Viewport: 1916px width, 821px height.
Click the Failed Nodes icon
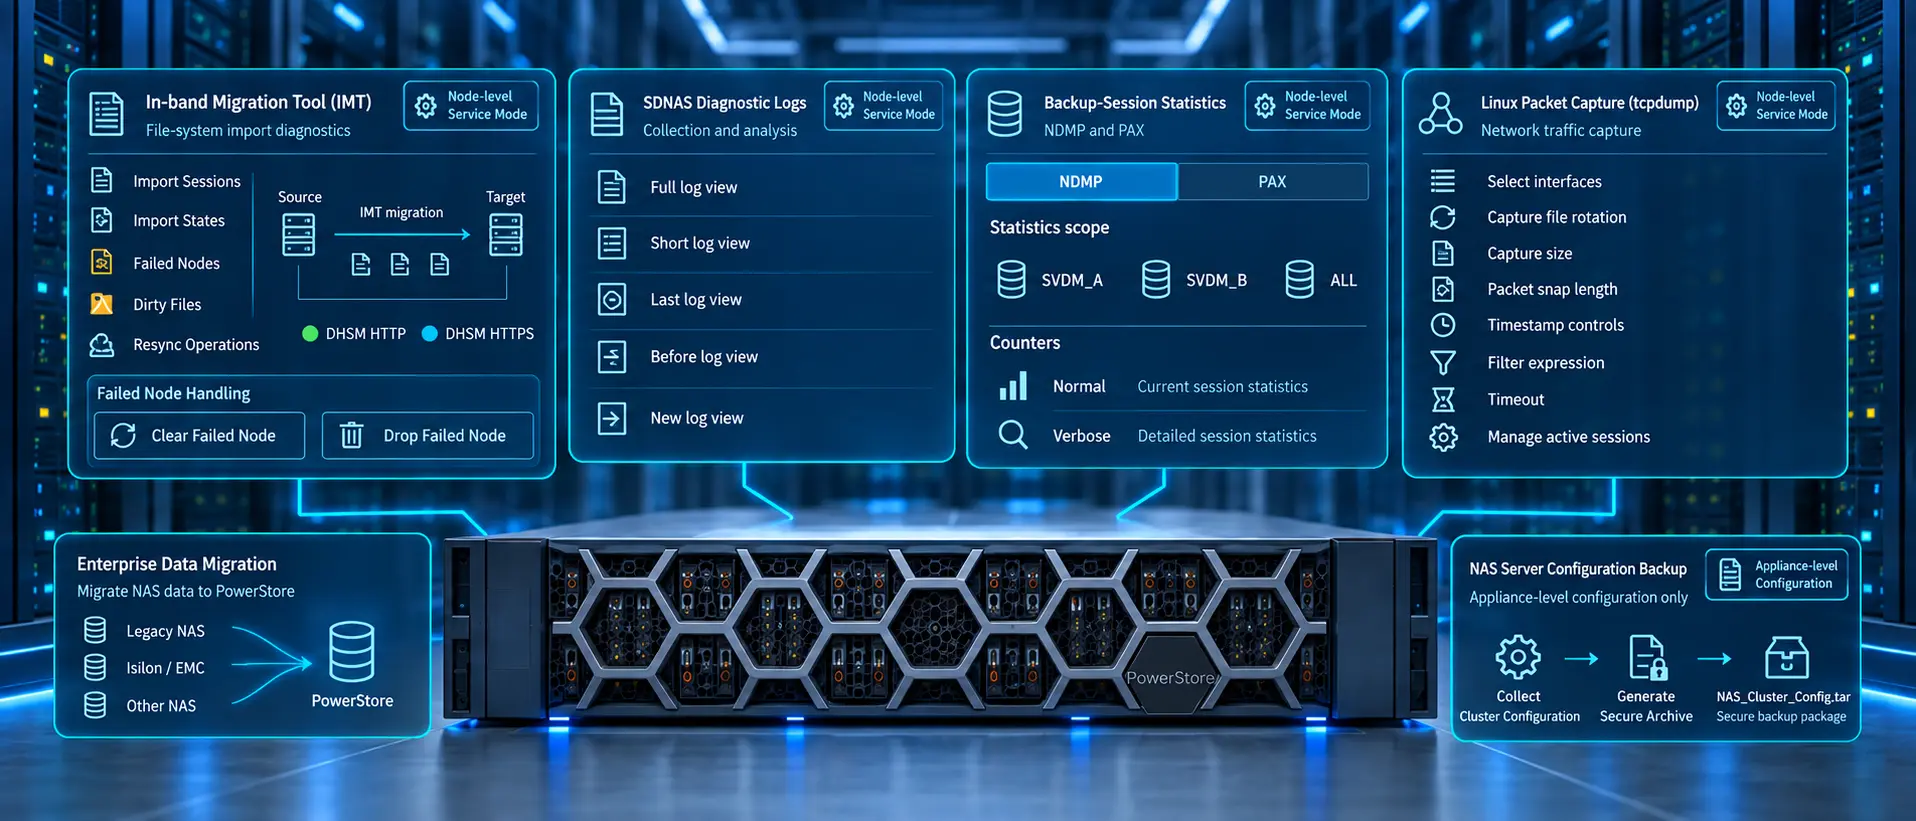click(x=101, y=262)
